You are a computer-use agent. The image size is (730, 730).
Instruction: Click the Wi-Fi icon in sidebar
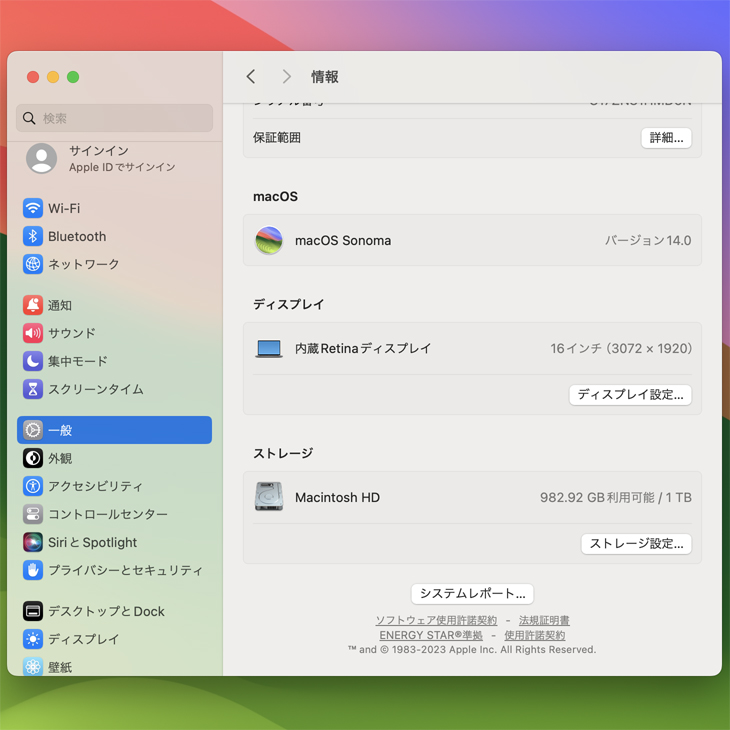[x=33, y=208]
